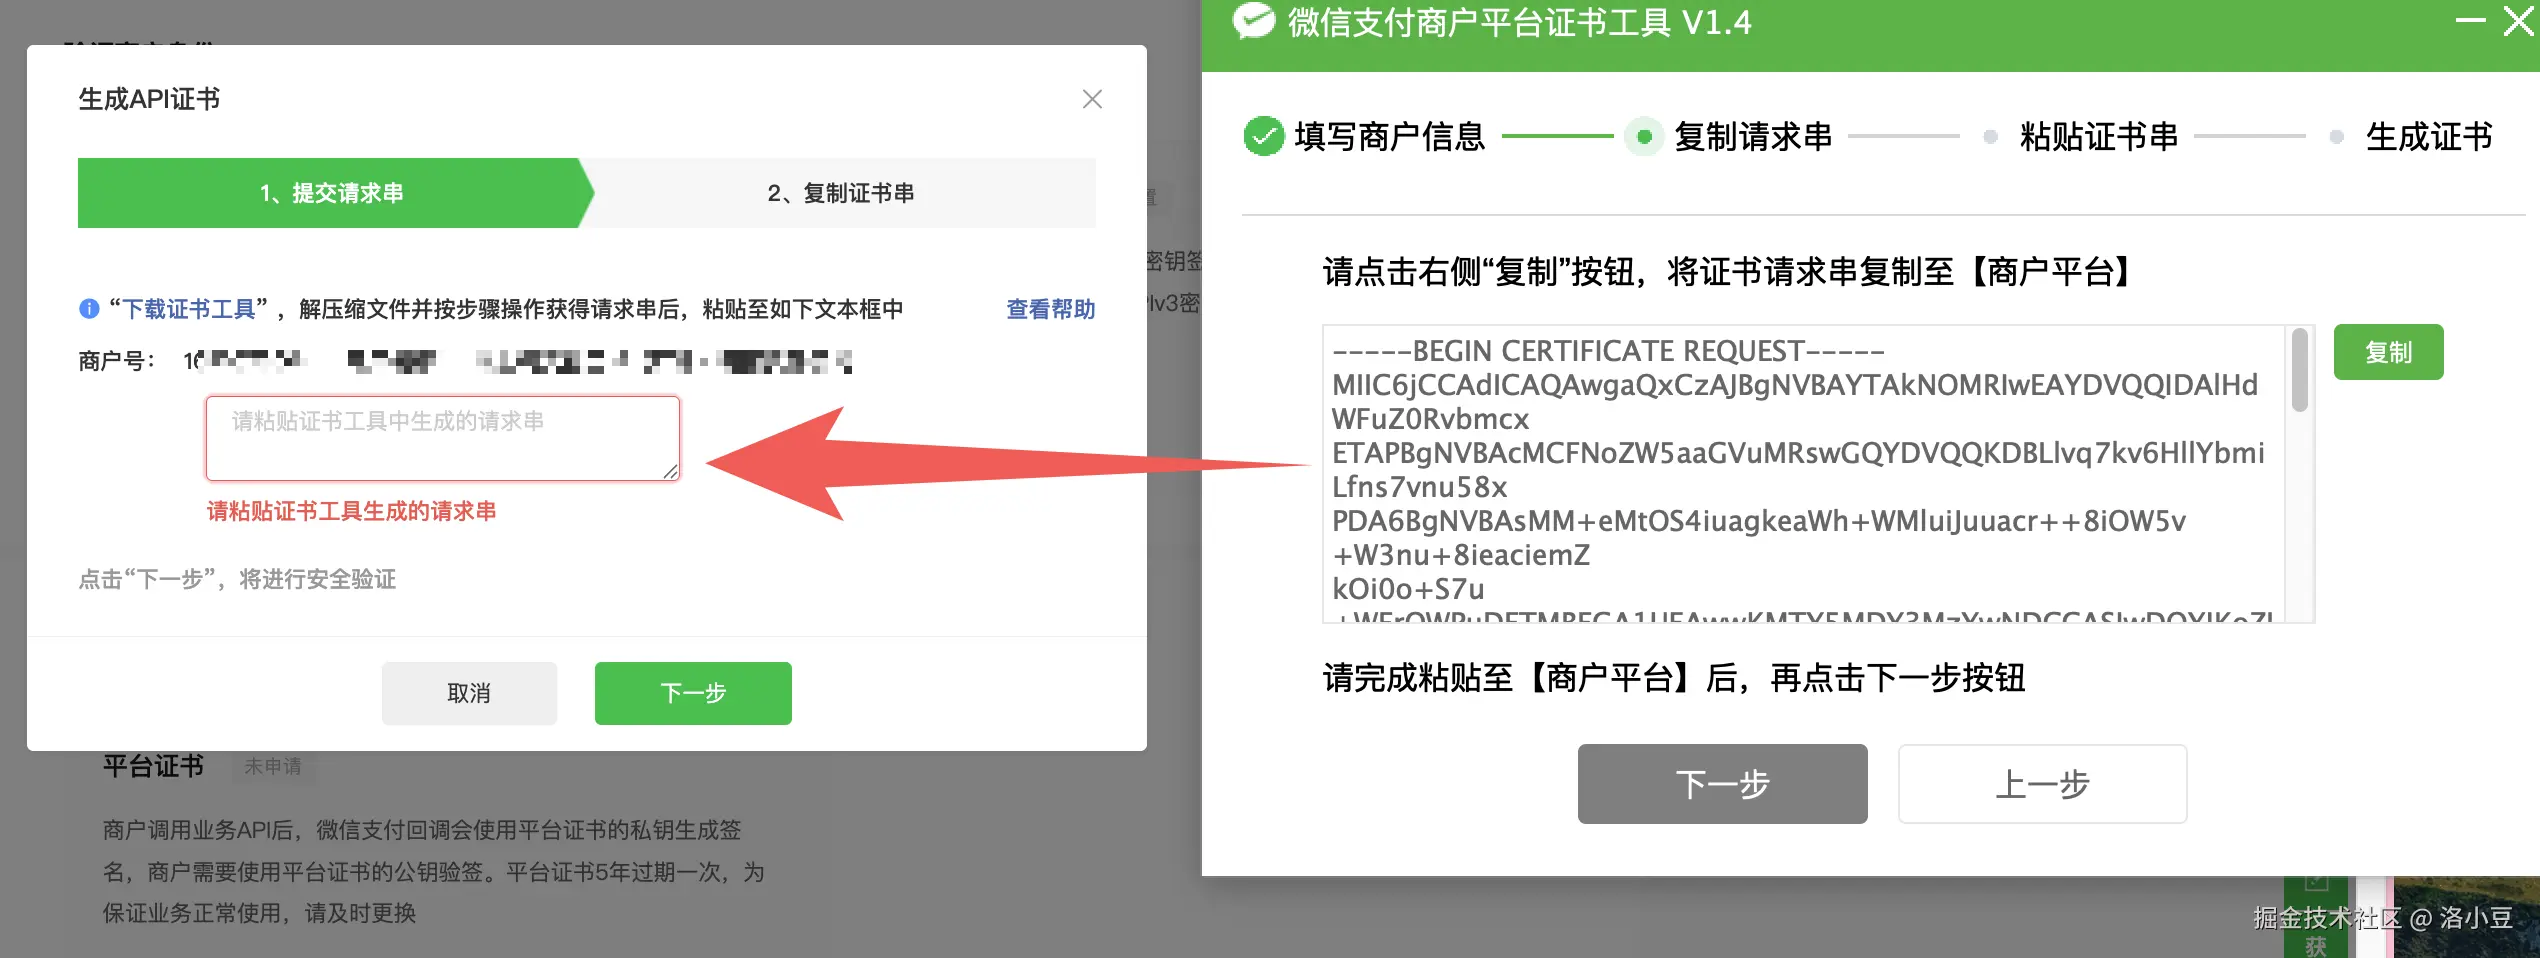Close the certificate tool window
Image resolution: width=2540 pixels, height=958 pixels.
click(x=2518, y=20)
